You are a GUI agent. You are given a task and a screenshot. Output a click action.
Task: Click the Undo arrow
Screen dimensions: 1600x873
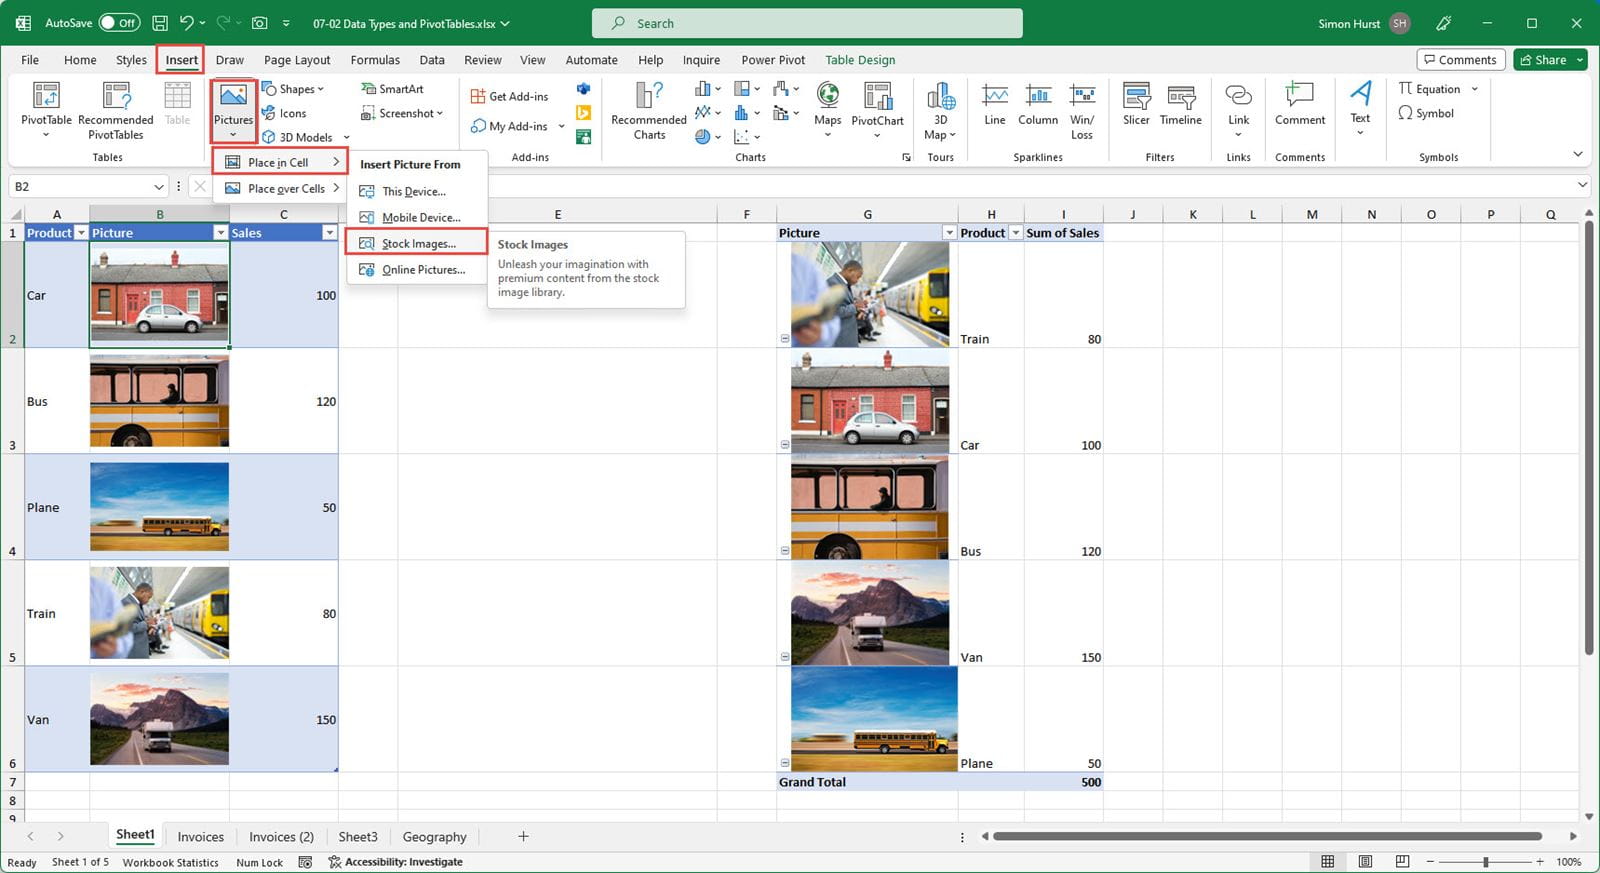(186, 23)
